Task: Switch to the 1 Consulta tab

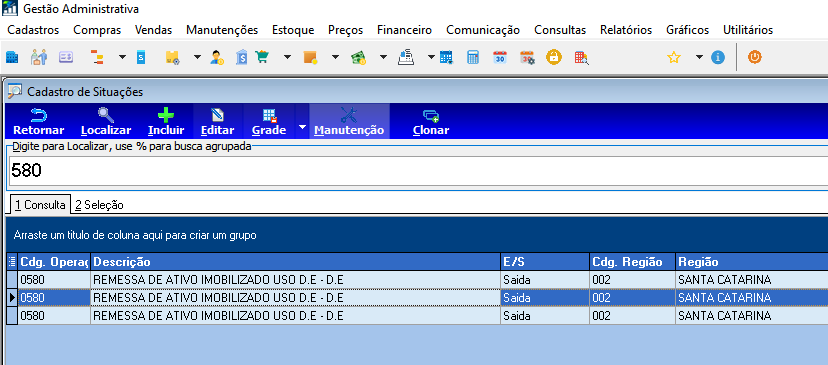Action: click(x=40, y=205)
